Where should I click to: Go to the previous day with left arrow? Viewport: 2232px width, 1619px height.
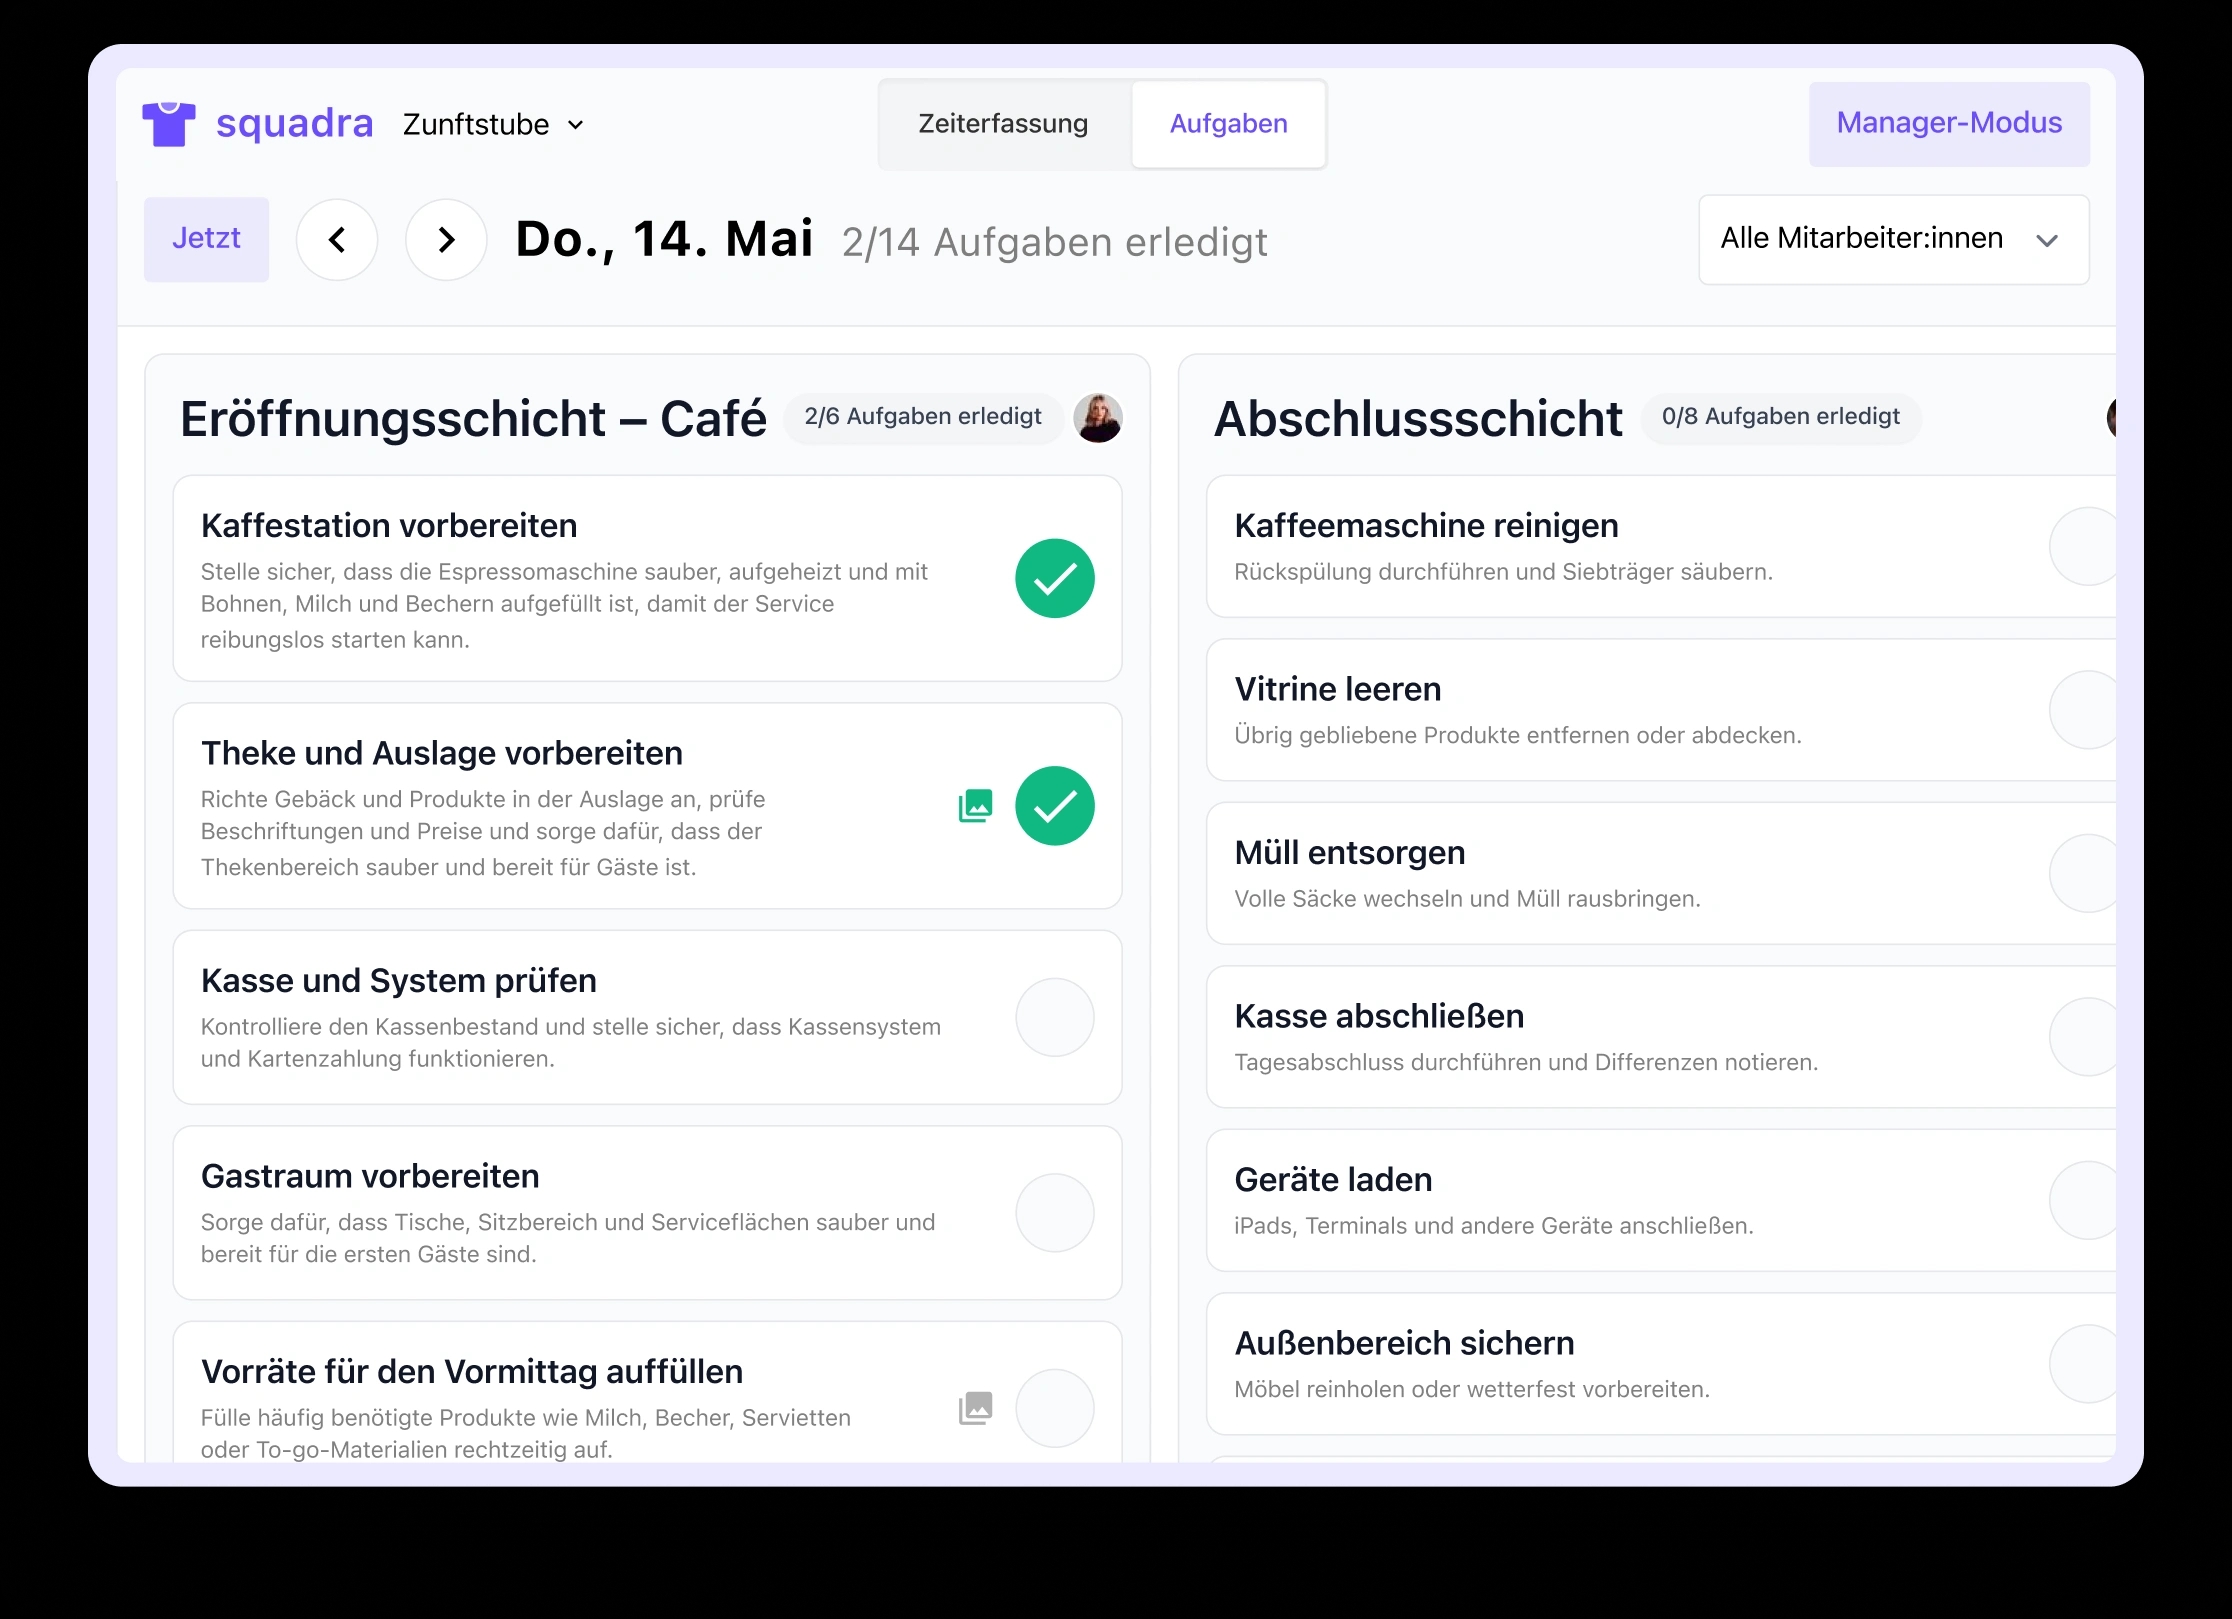click(x=337, y=240)
